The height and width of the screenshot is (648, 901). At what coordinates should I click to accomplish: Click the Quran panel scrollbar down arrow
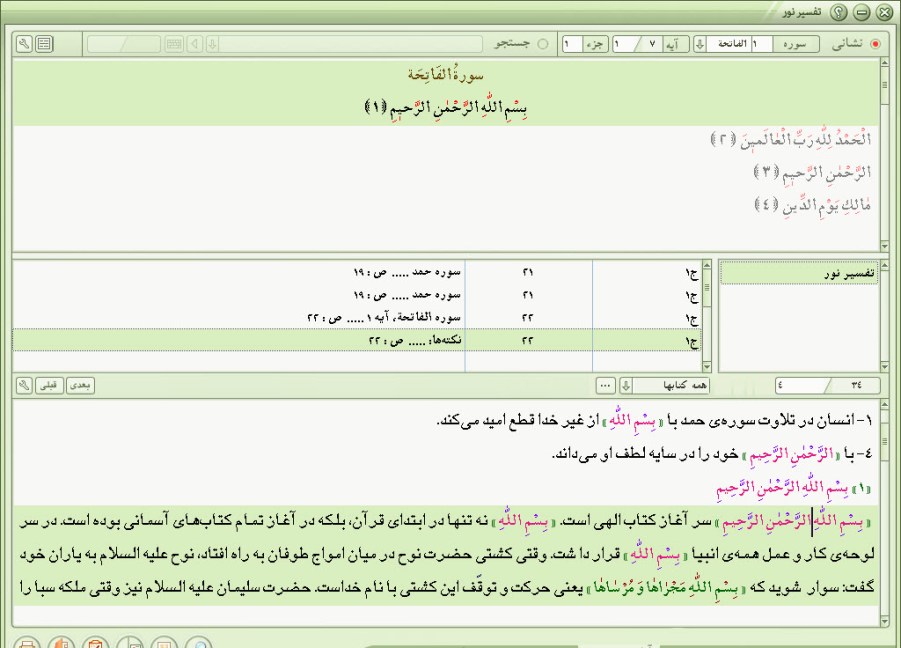click(885, 246)
